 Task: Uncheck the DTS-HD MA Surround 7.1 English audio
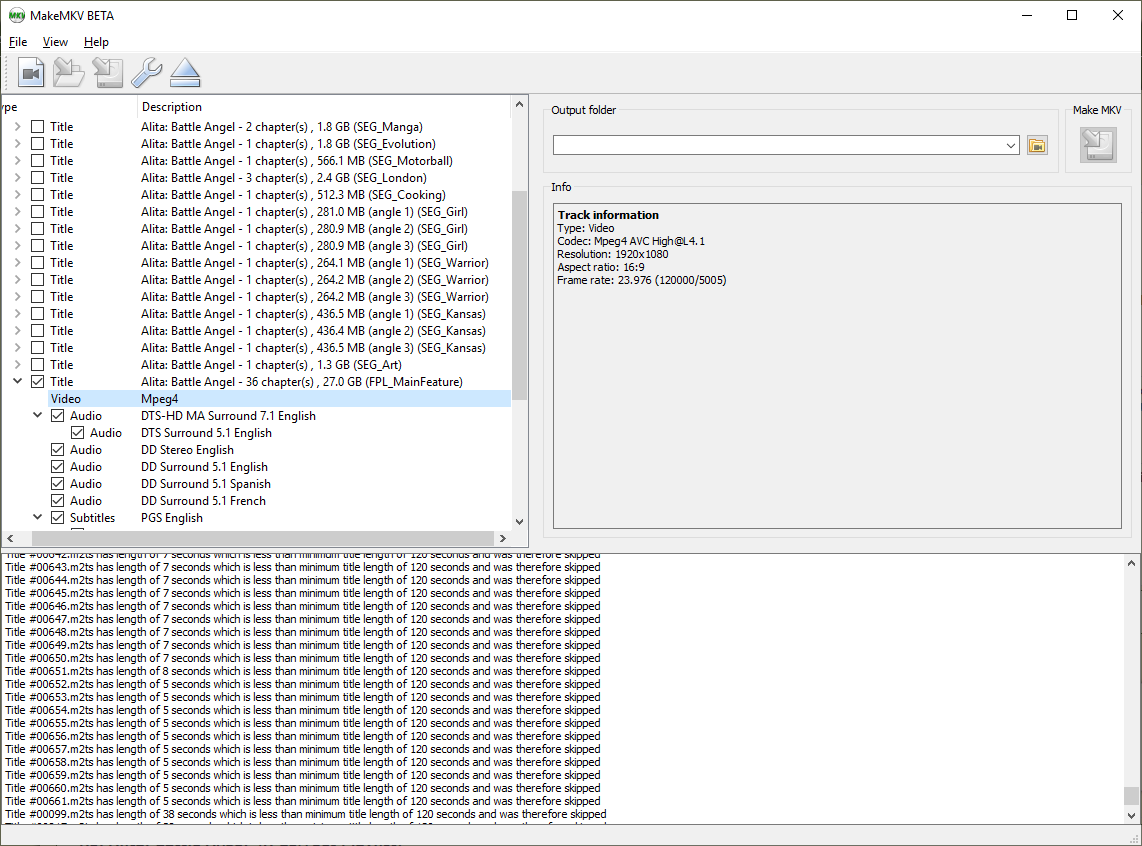click(x=58, y=416)
